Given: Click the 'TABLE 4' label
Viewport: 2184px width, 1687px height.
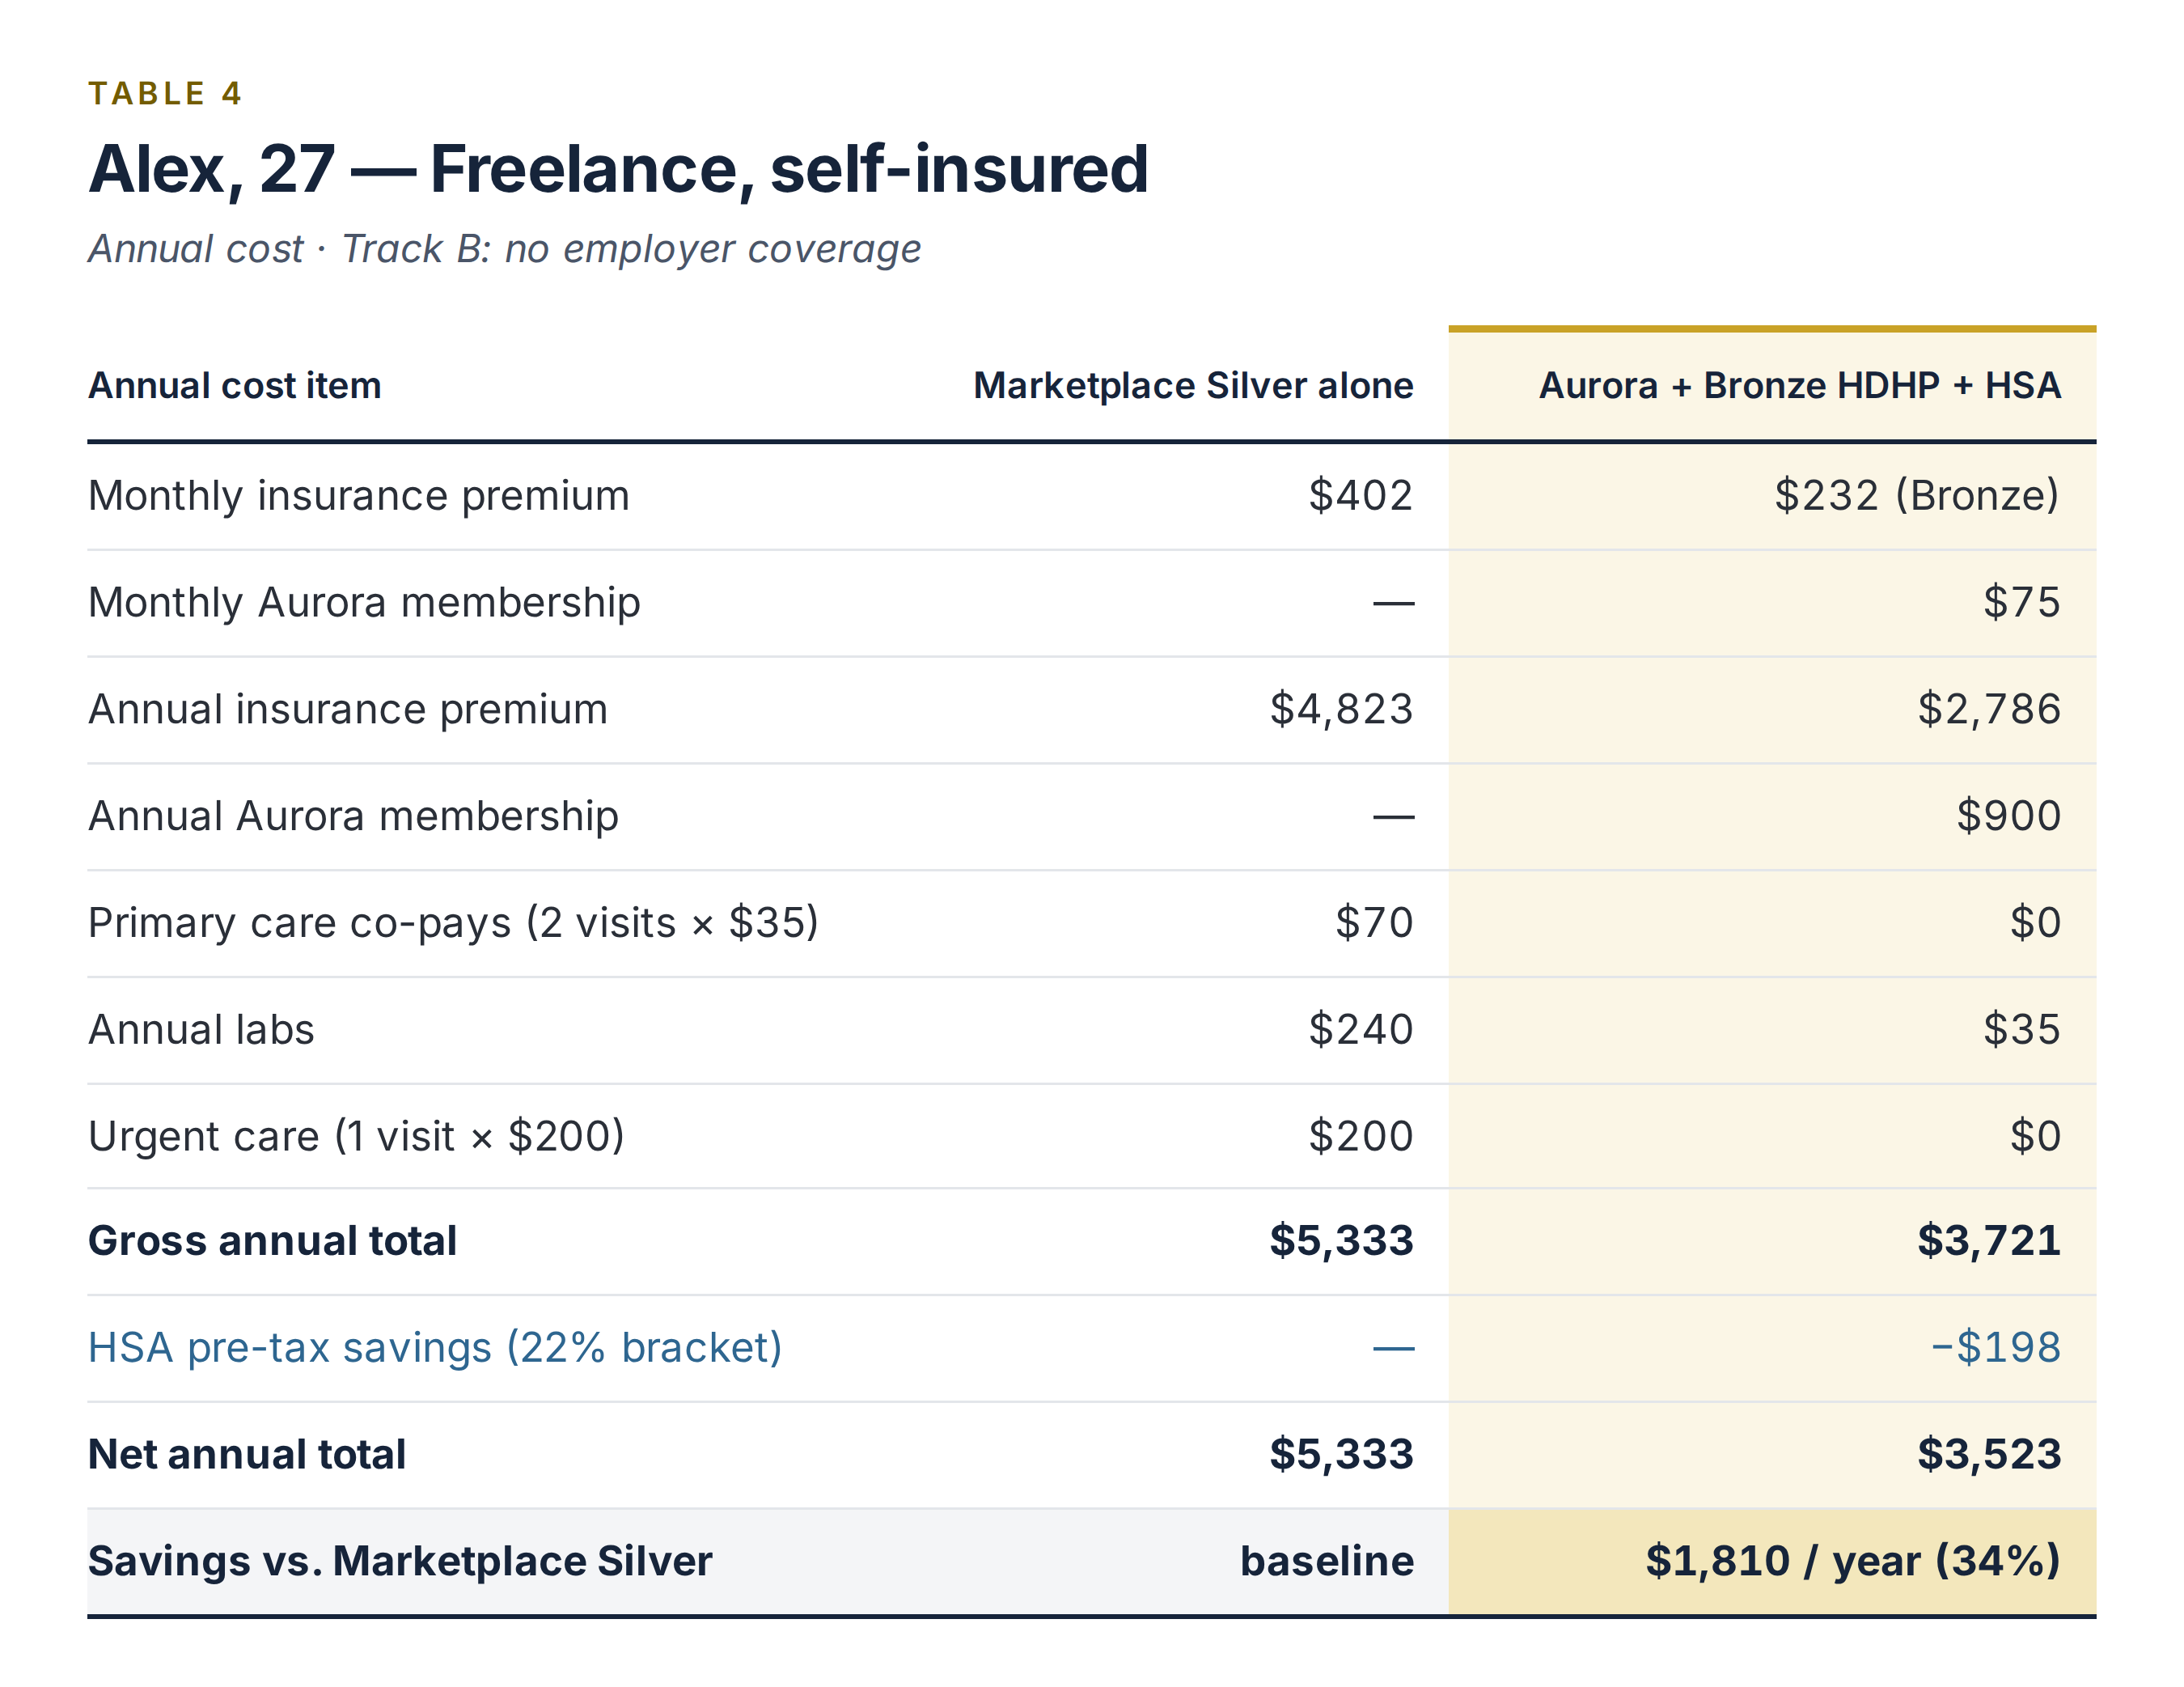Looking at the screenshot, I should click(x=165, y=94).
